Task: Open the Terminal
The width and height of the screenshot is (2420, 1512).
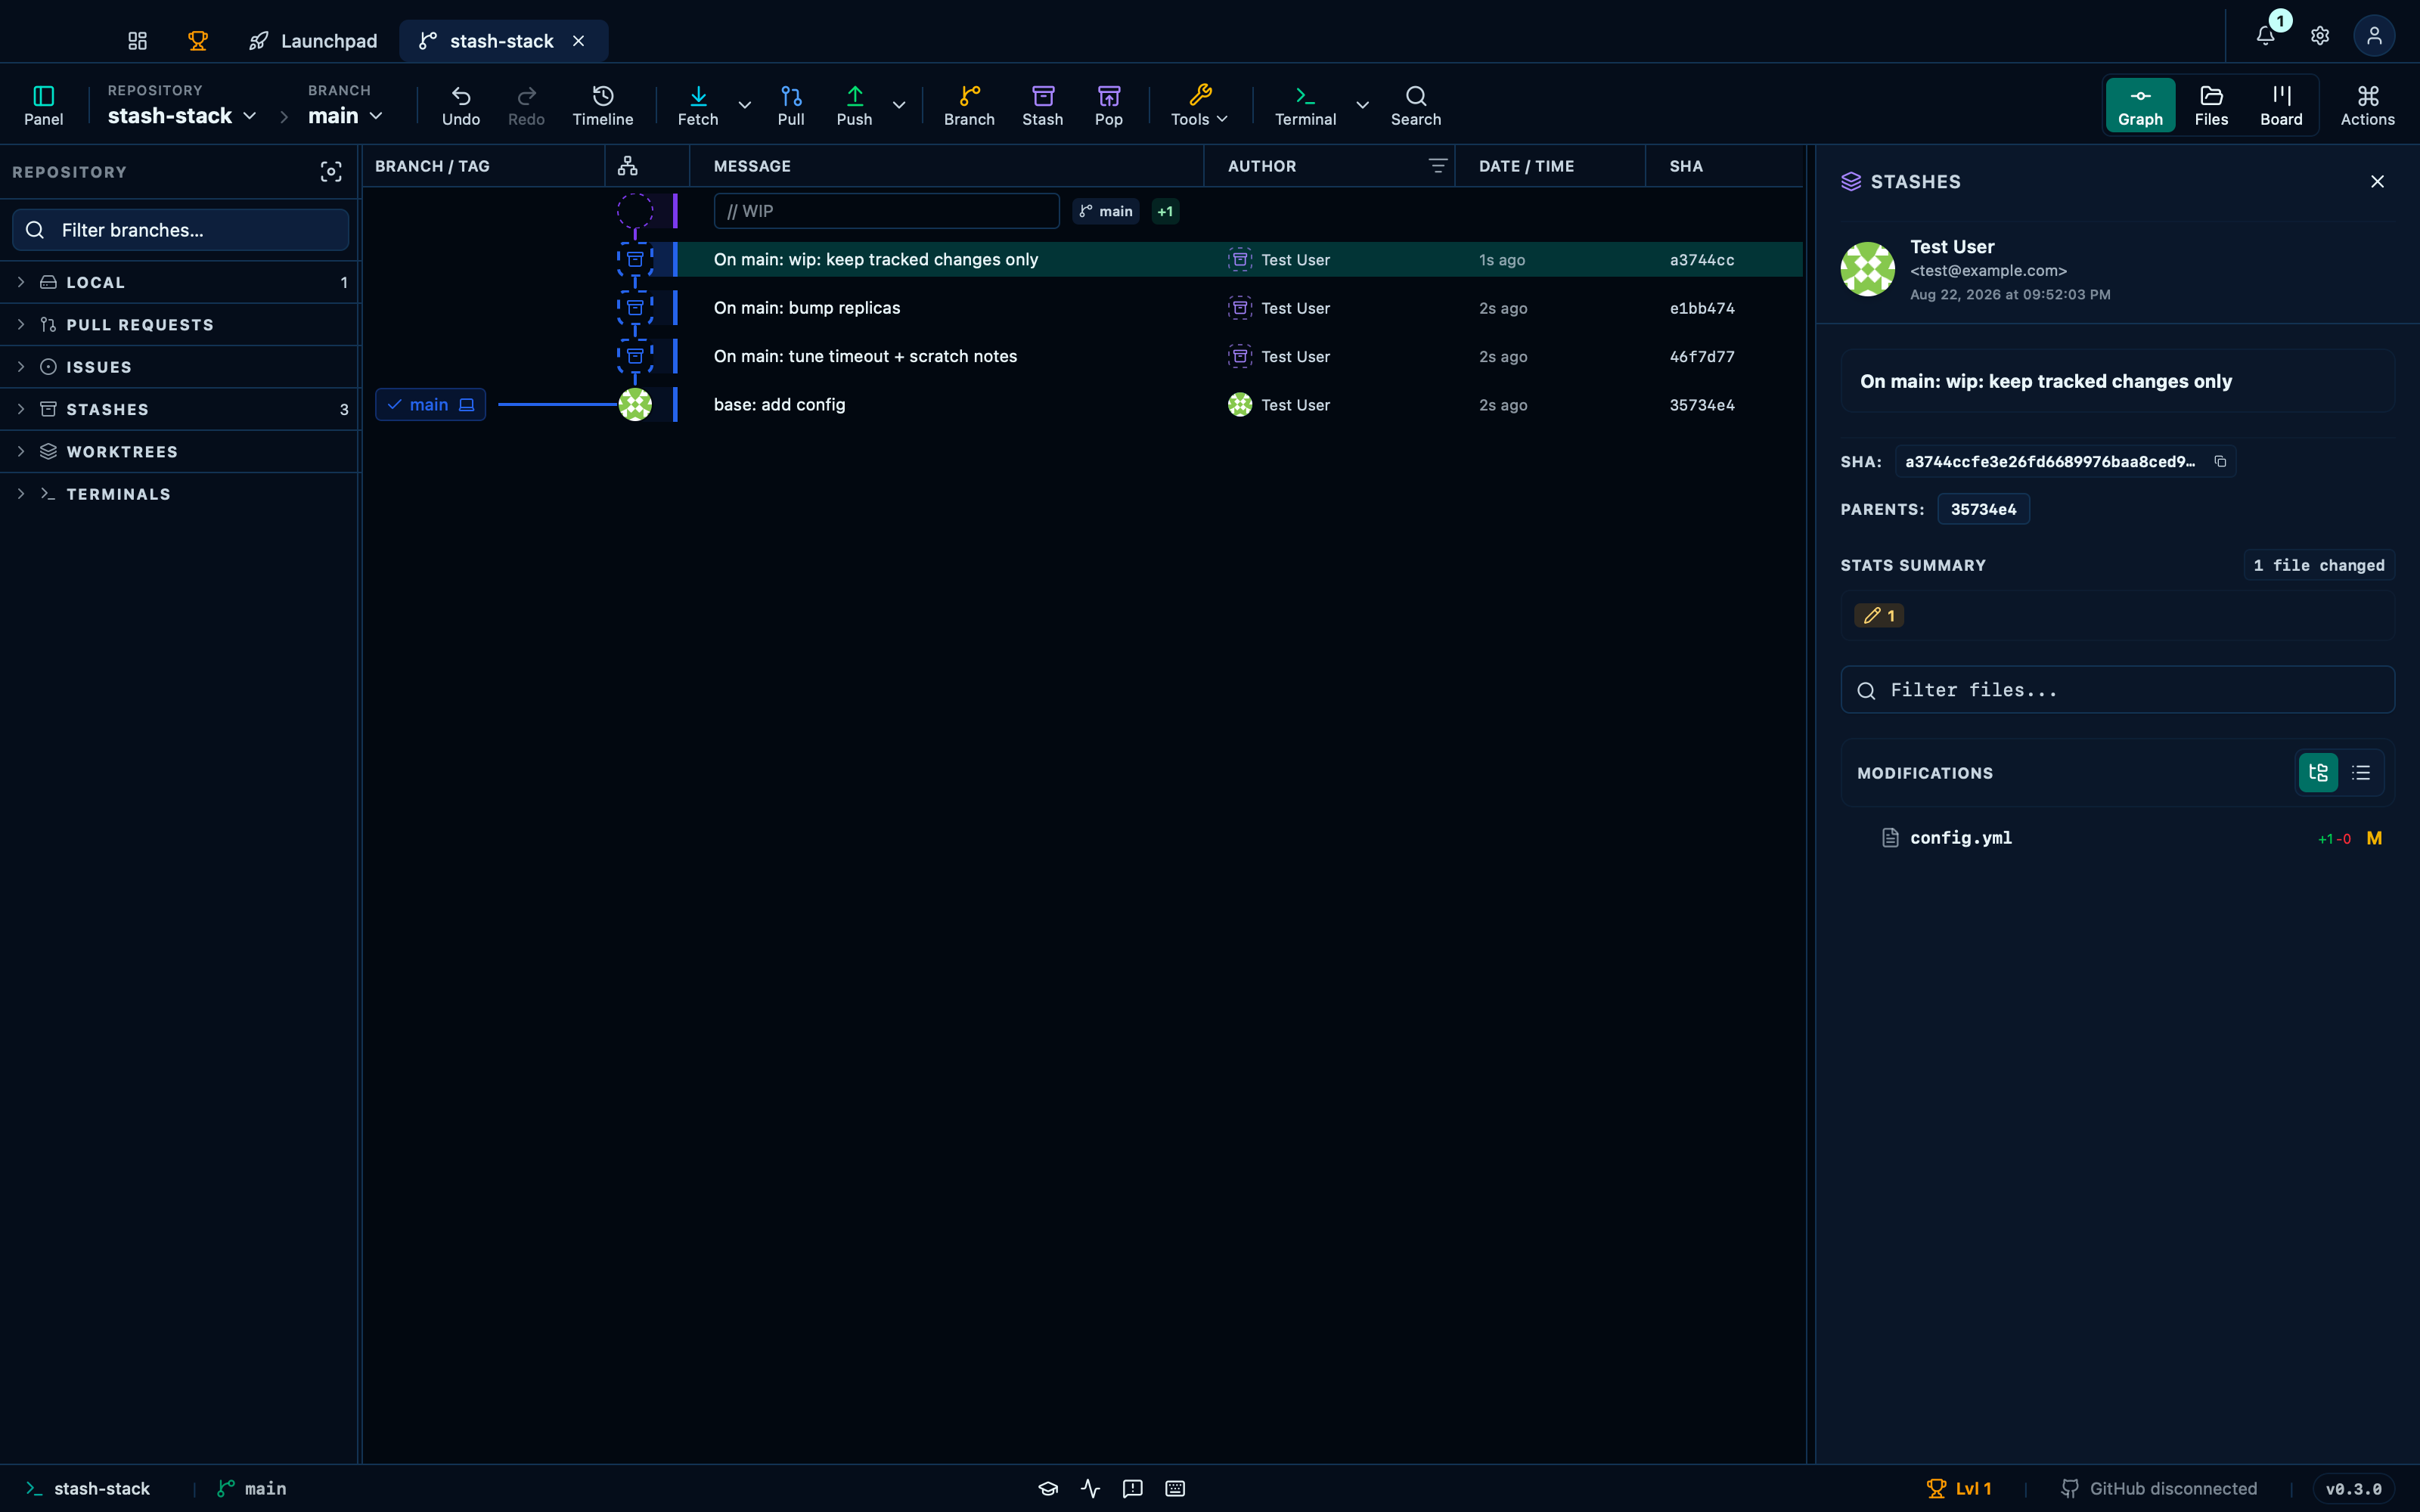Action: pyautogui.click(x=1305, y=105)
